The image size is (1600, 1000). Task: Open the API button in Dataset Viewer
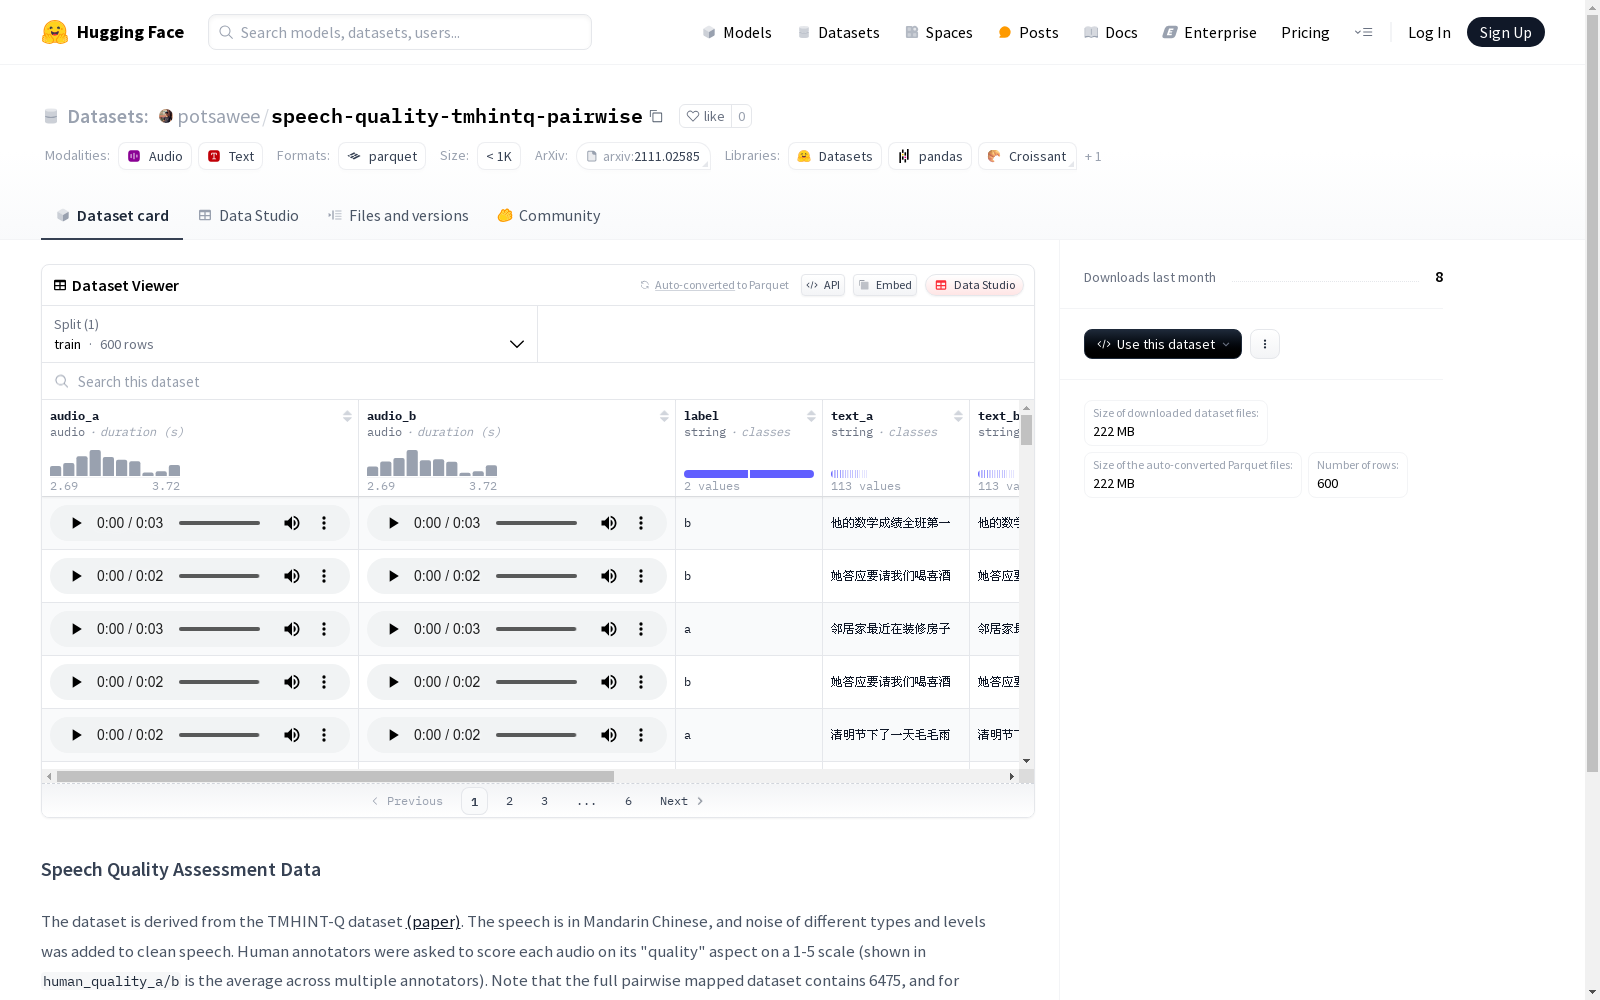(x=823, y=285)
